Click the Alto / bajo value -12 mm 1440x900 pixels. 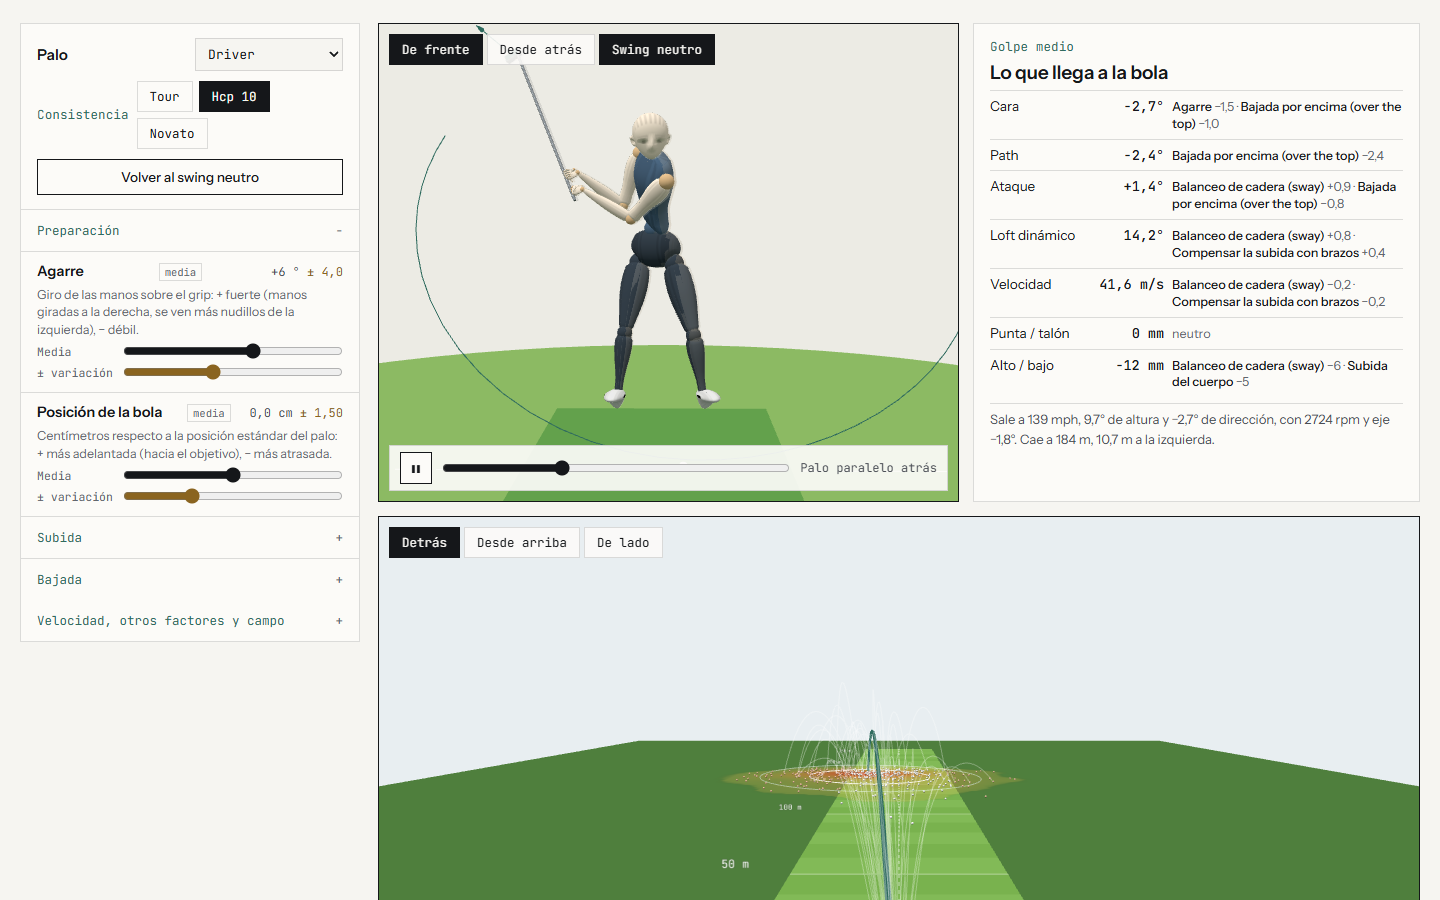[1140, 365]
